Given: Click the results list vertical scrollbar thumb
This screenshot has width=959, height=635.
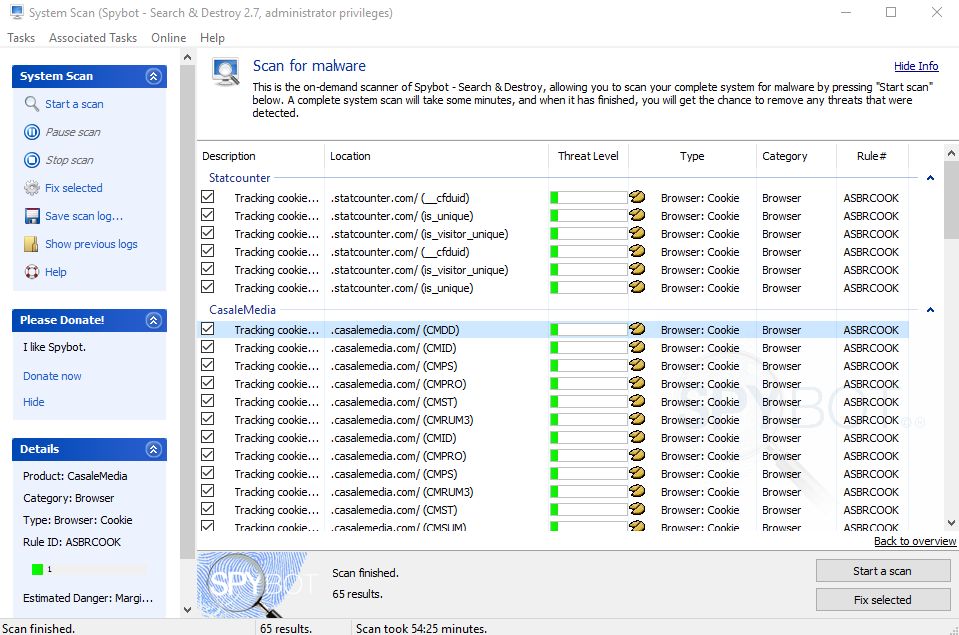Looking at the screenshot, I should [951, 201].
